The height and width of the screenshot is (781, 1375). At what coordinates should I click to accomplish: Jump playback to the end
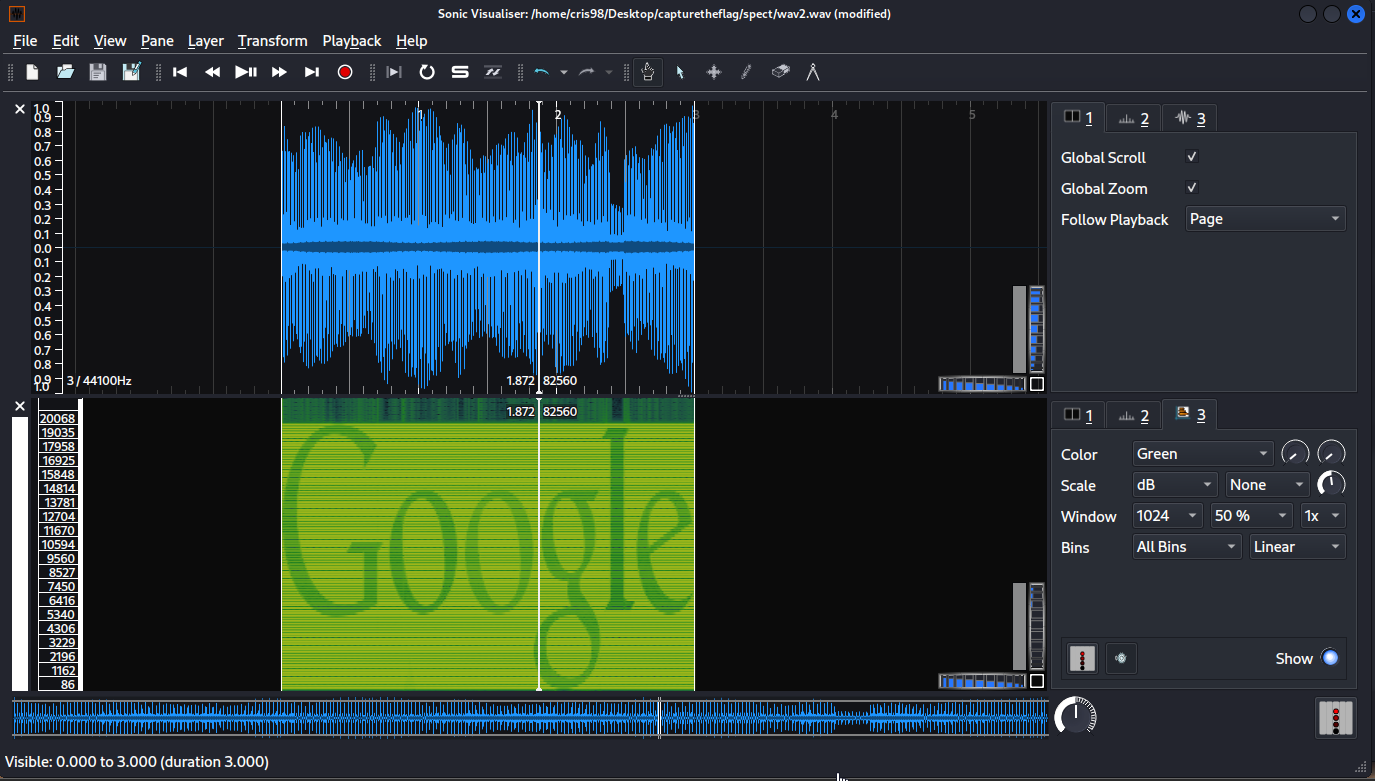pos(312,72)
